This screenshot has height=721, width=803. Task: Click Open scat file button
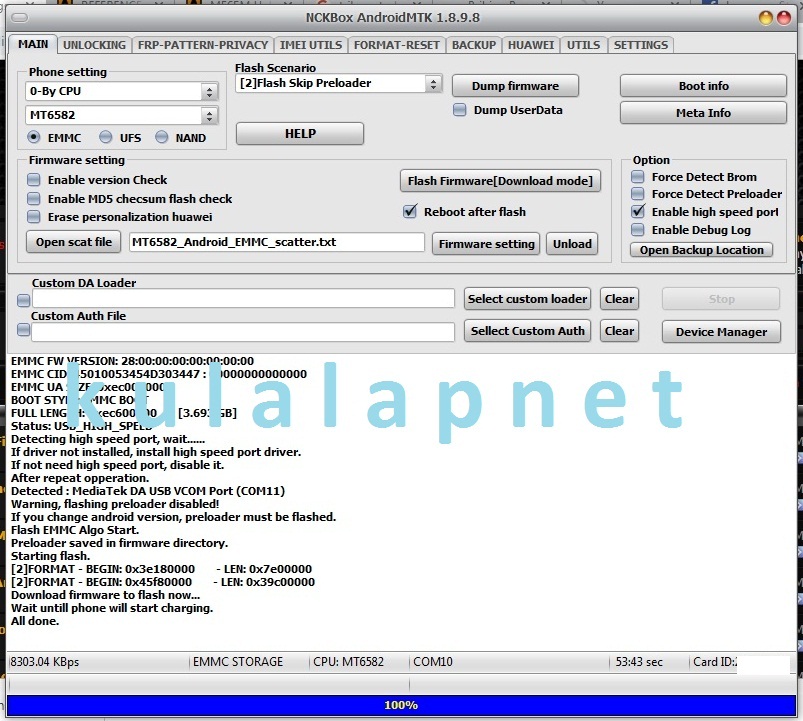coord(73,242)
